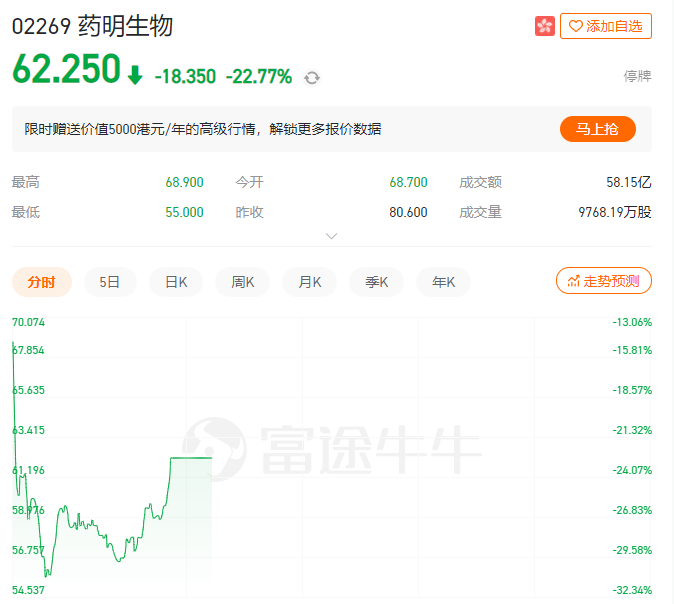674x604 pixels.
Task: Click the promotion text about 高级行情
Action: (x=202, y=129)
